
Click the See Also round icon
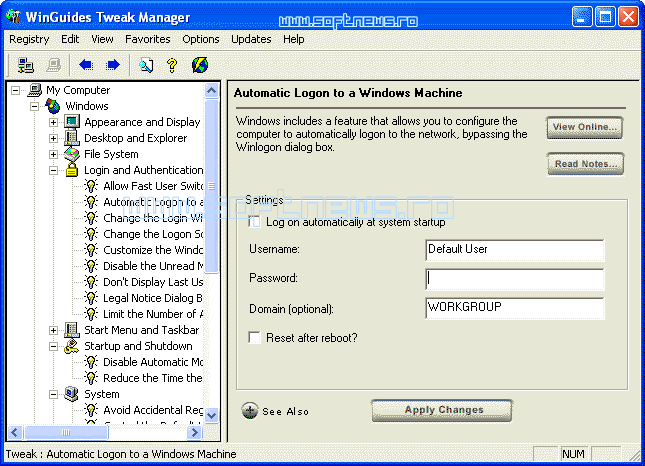click(250, 410)
